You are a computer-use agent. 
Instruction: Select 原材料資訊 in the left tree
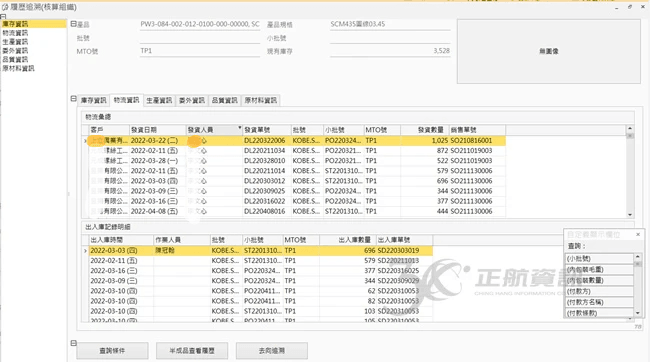(x=18, y=68)
